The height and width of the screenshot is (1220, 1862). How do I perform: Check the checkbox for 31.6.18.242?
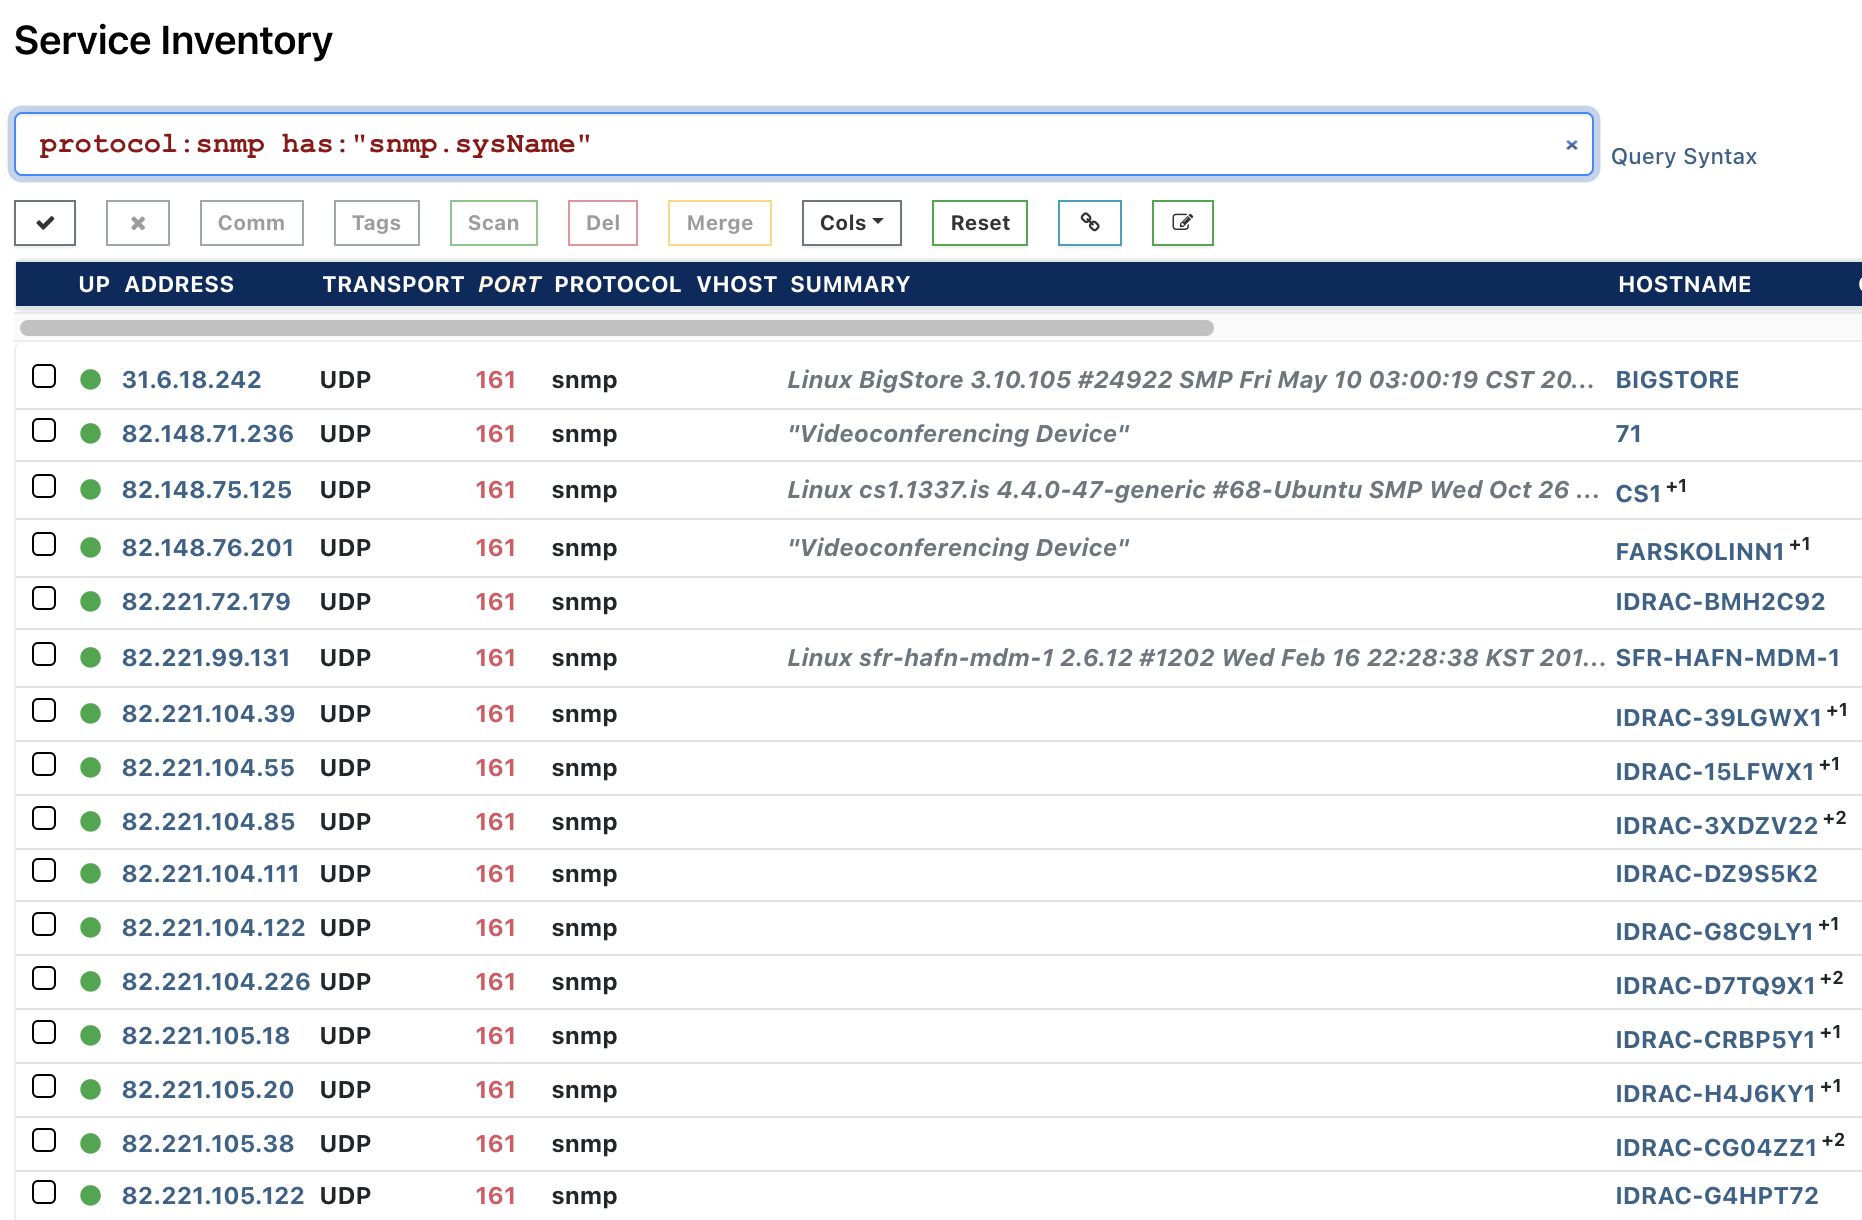pos(44,376)
